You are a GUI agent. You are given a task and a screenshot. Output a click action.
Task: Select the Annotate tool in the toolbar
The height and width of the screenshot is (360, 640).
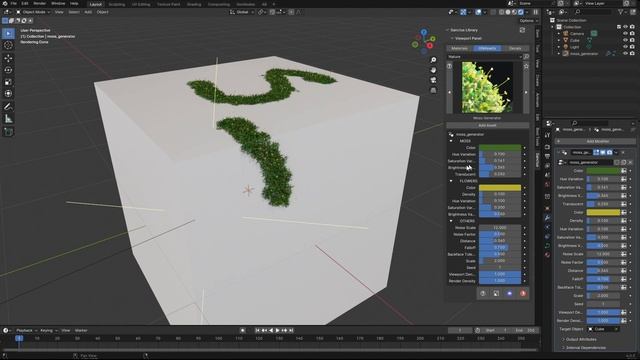[x=8, y=107]
